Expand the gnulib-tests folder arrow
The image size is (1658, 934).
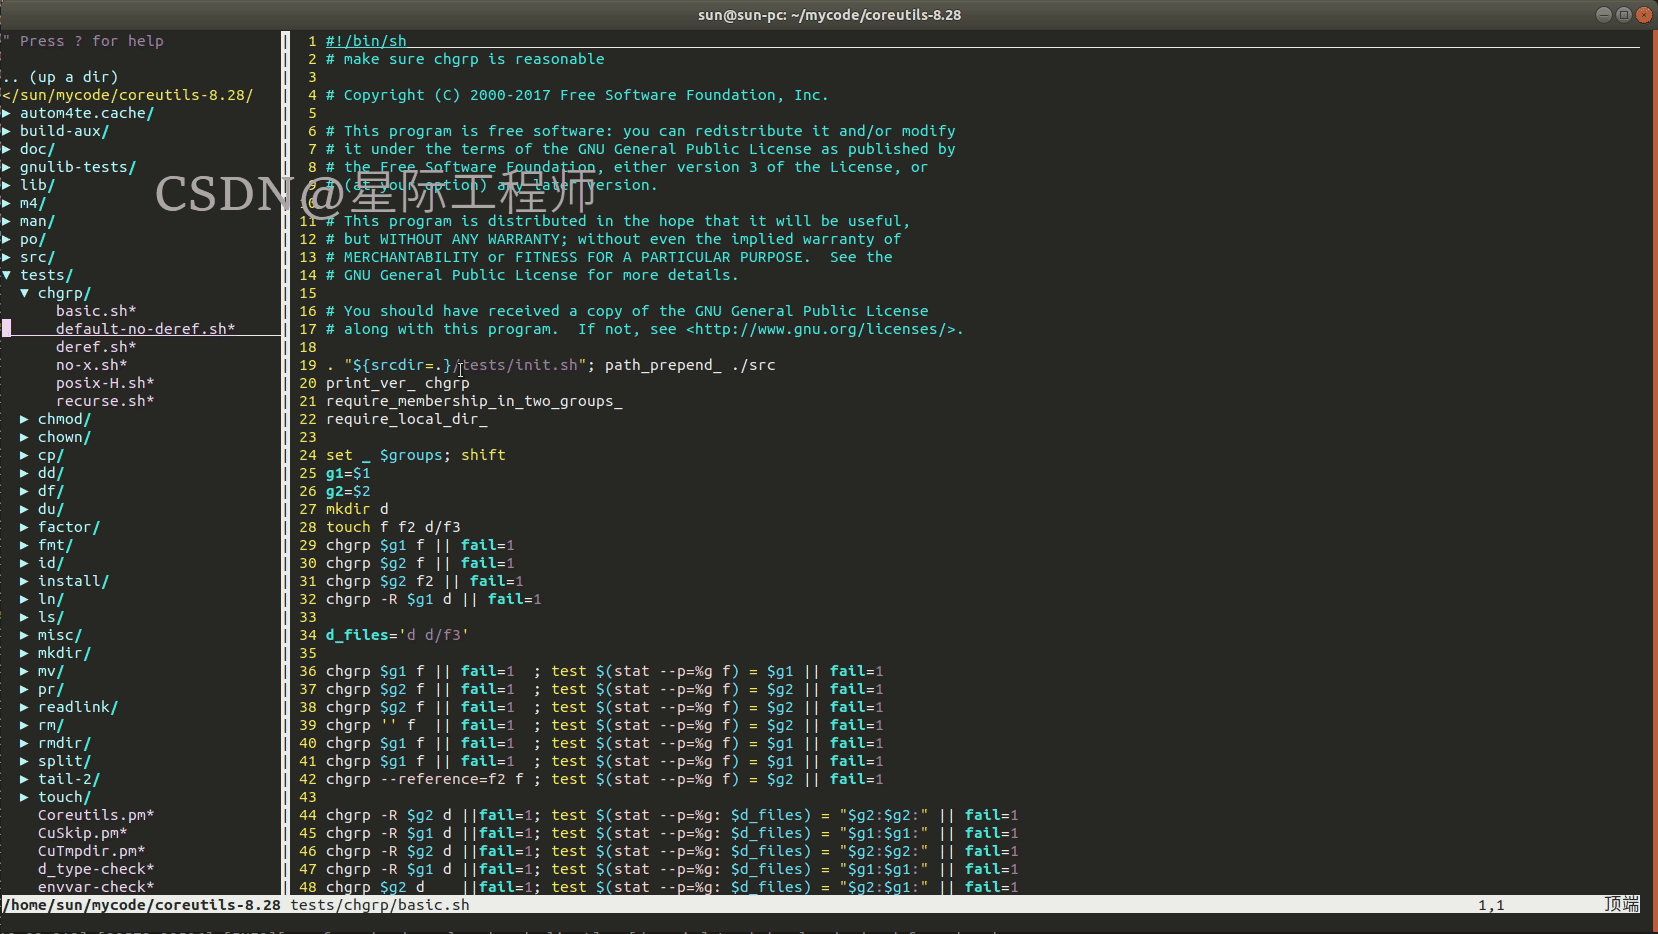pos(6,167)
